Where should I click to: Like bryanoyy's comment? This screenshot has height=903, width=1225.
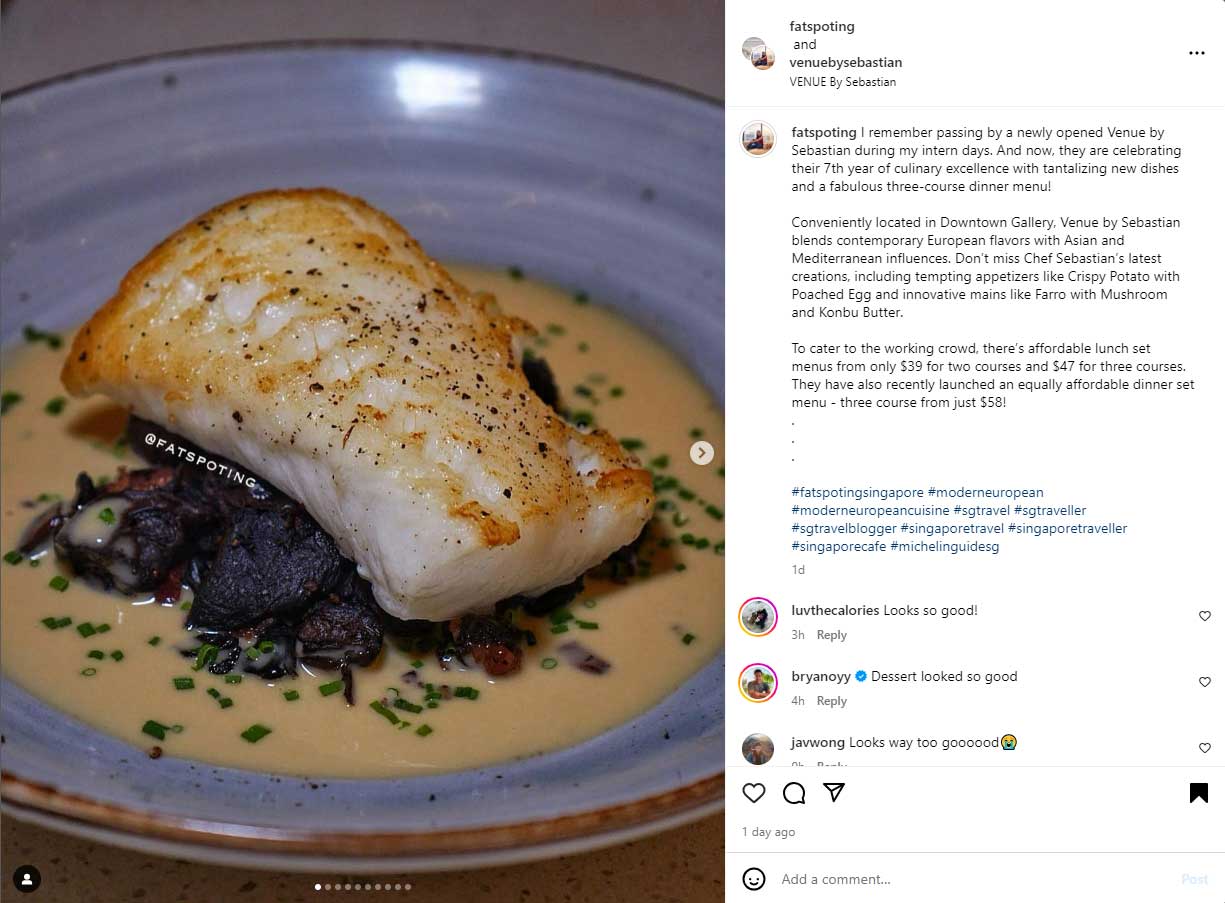pyautogui.click(x=1205, y=682)
